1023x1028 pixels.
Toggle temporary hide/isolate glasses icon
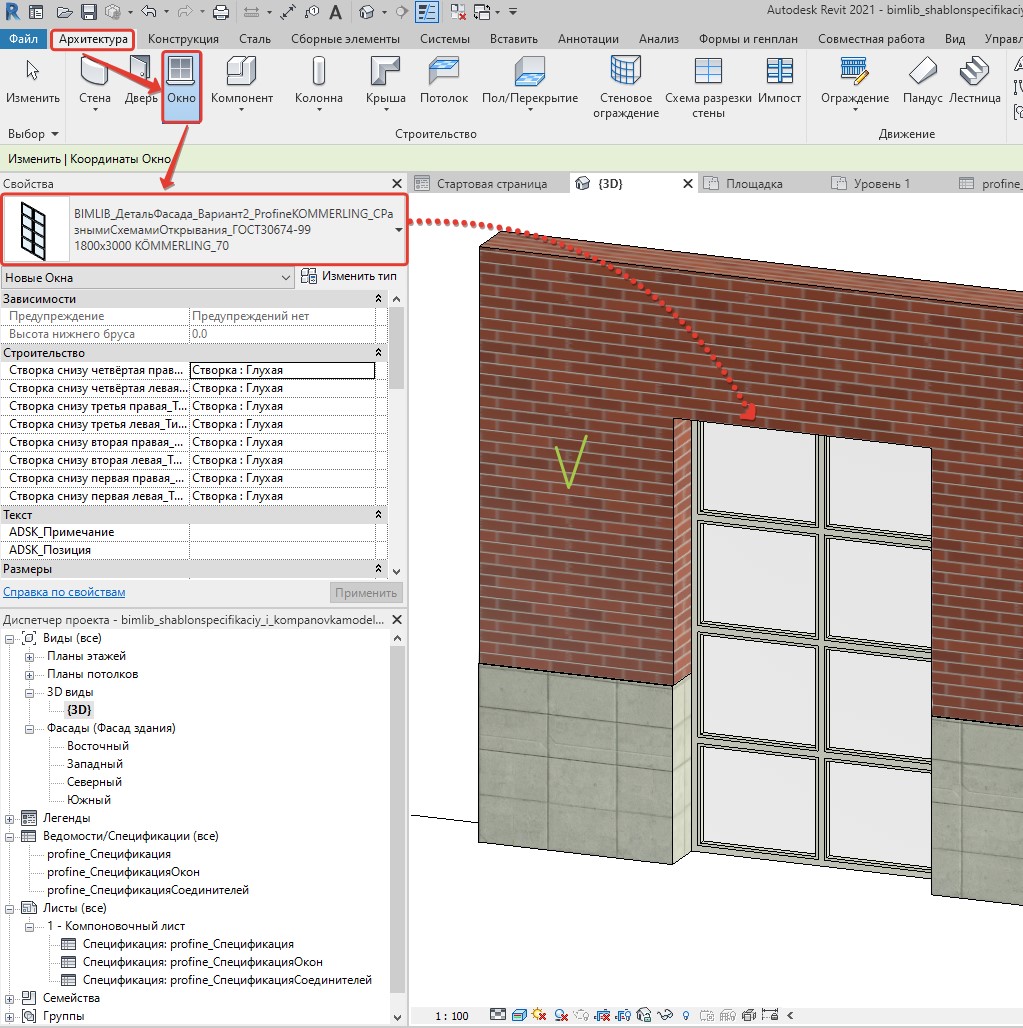(667, 1016)
